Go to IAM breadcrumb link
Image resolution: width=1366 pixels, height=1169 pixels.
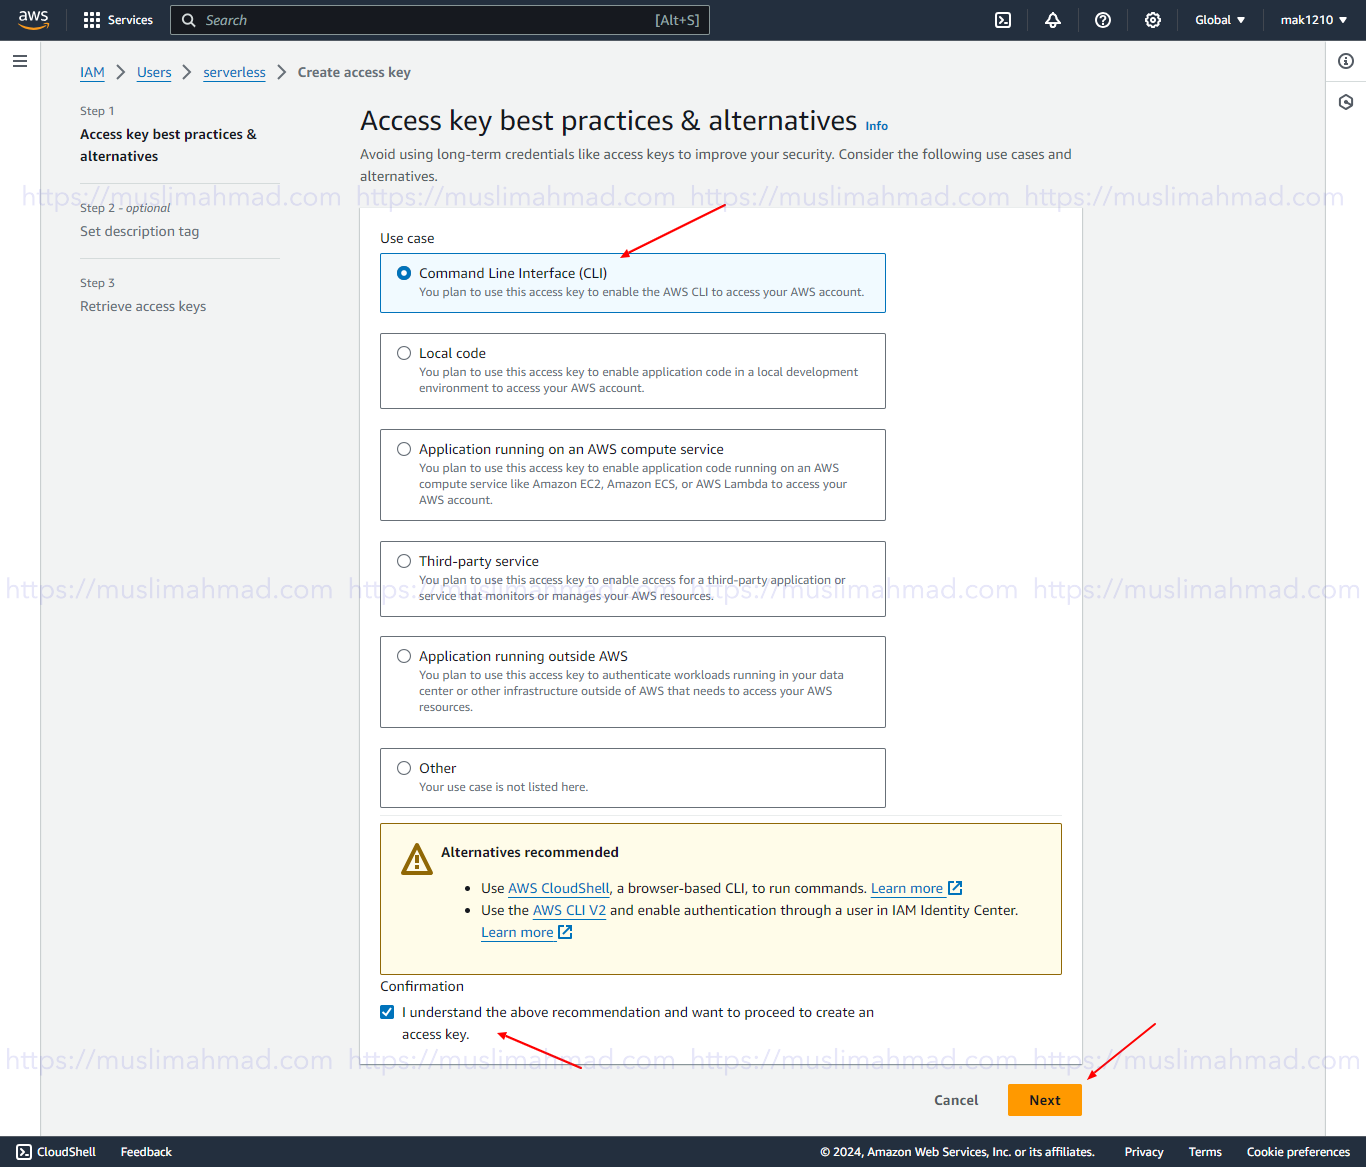(x=92, y=72)
